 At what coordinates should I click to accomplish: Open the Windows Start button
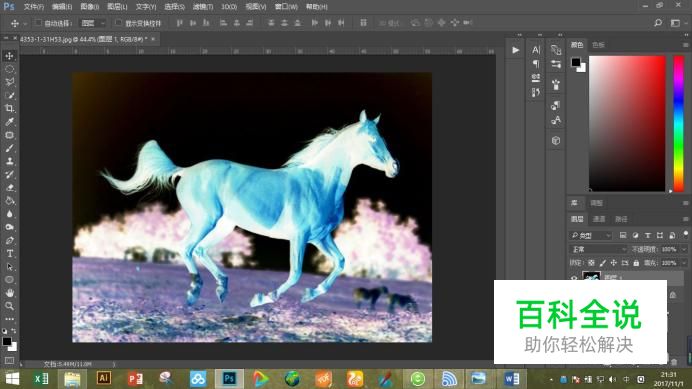coord(12,379)
